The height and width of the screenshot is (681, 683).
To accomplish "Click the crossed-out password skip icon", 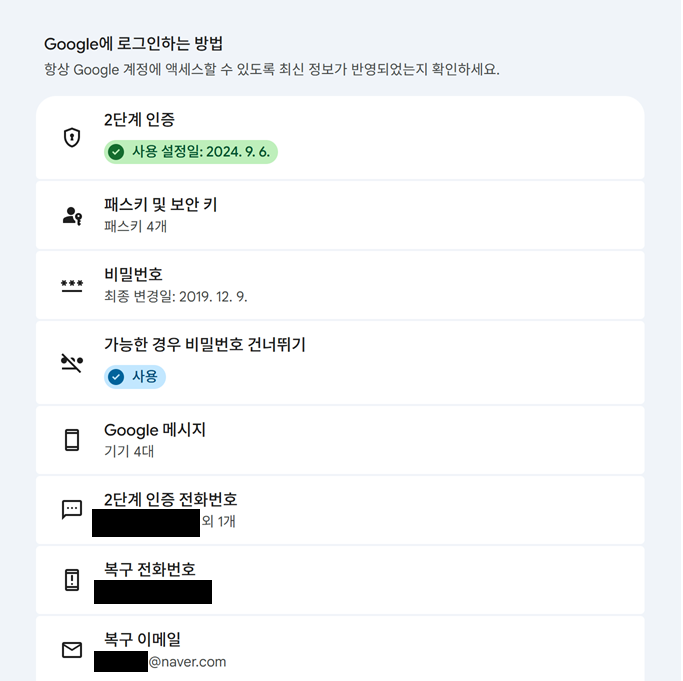I will (72, 363).
